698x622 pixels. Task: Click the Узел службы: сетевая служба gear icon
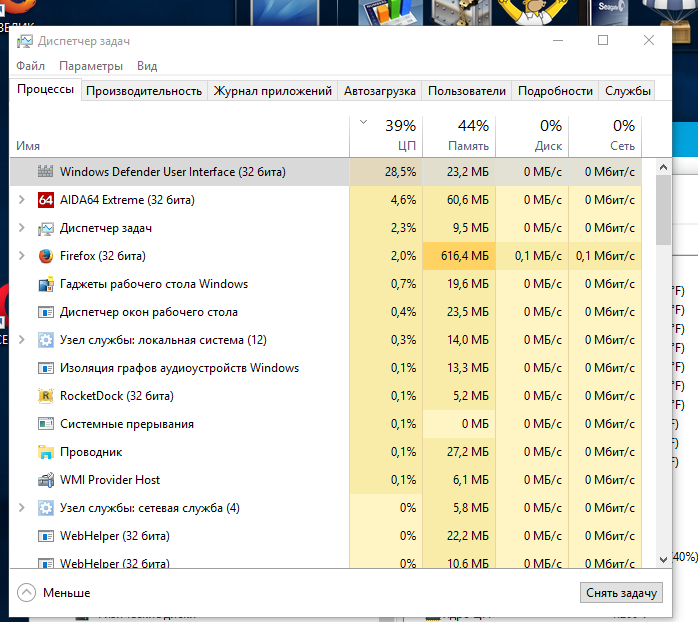coord(45,508)
